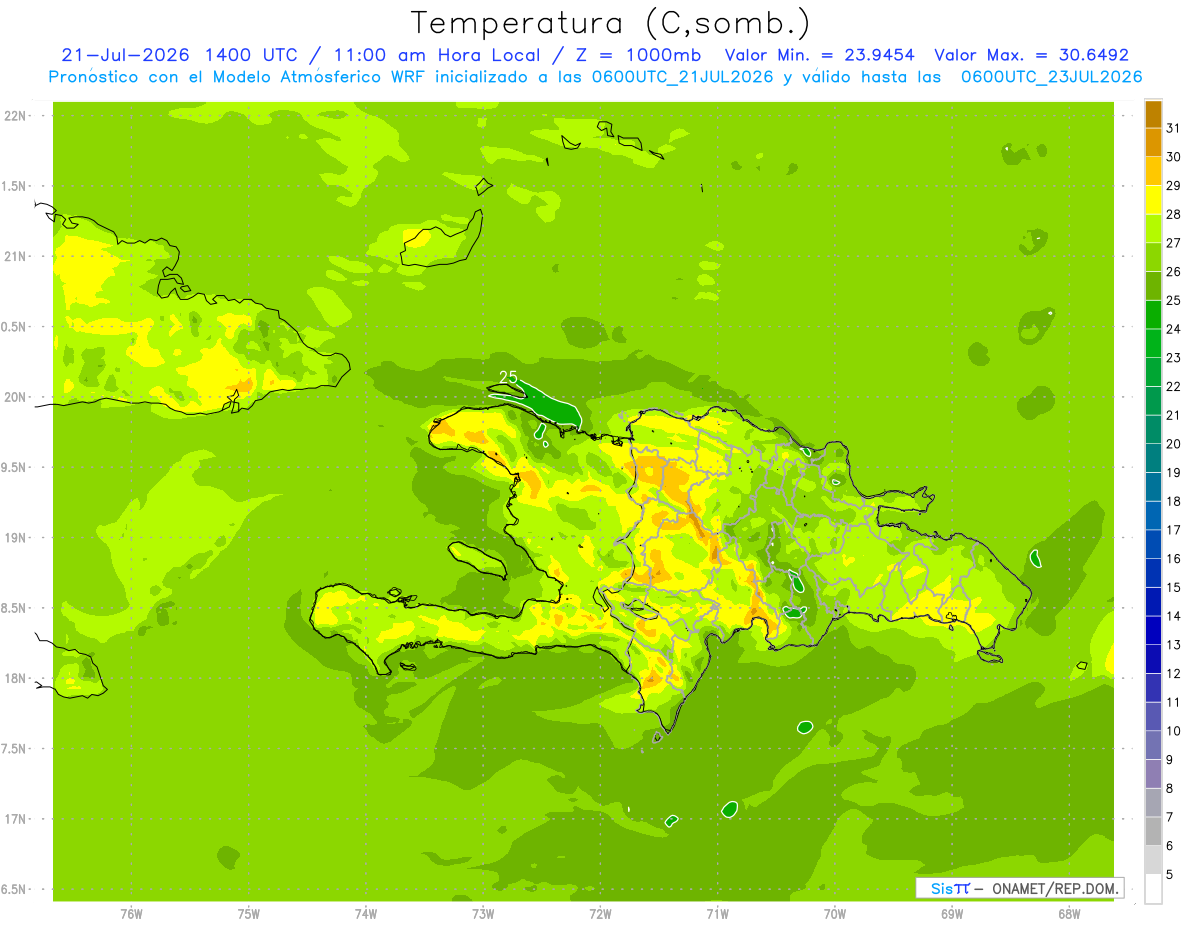
Task: Click the '9.5N' latitude label
Action: pyautogui.click(x=14, y=468)
